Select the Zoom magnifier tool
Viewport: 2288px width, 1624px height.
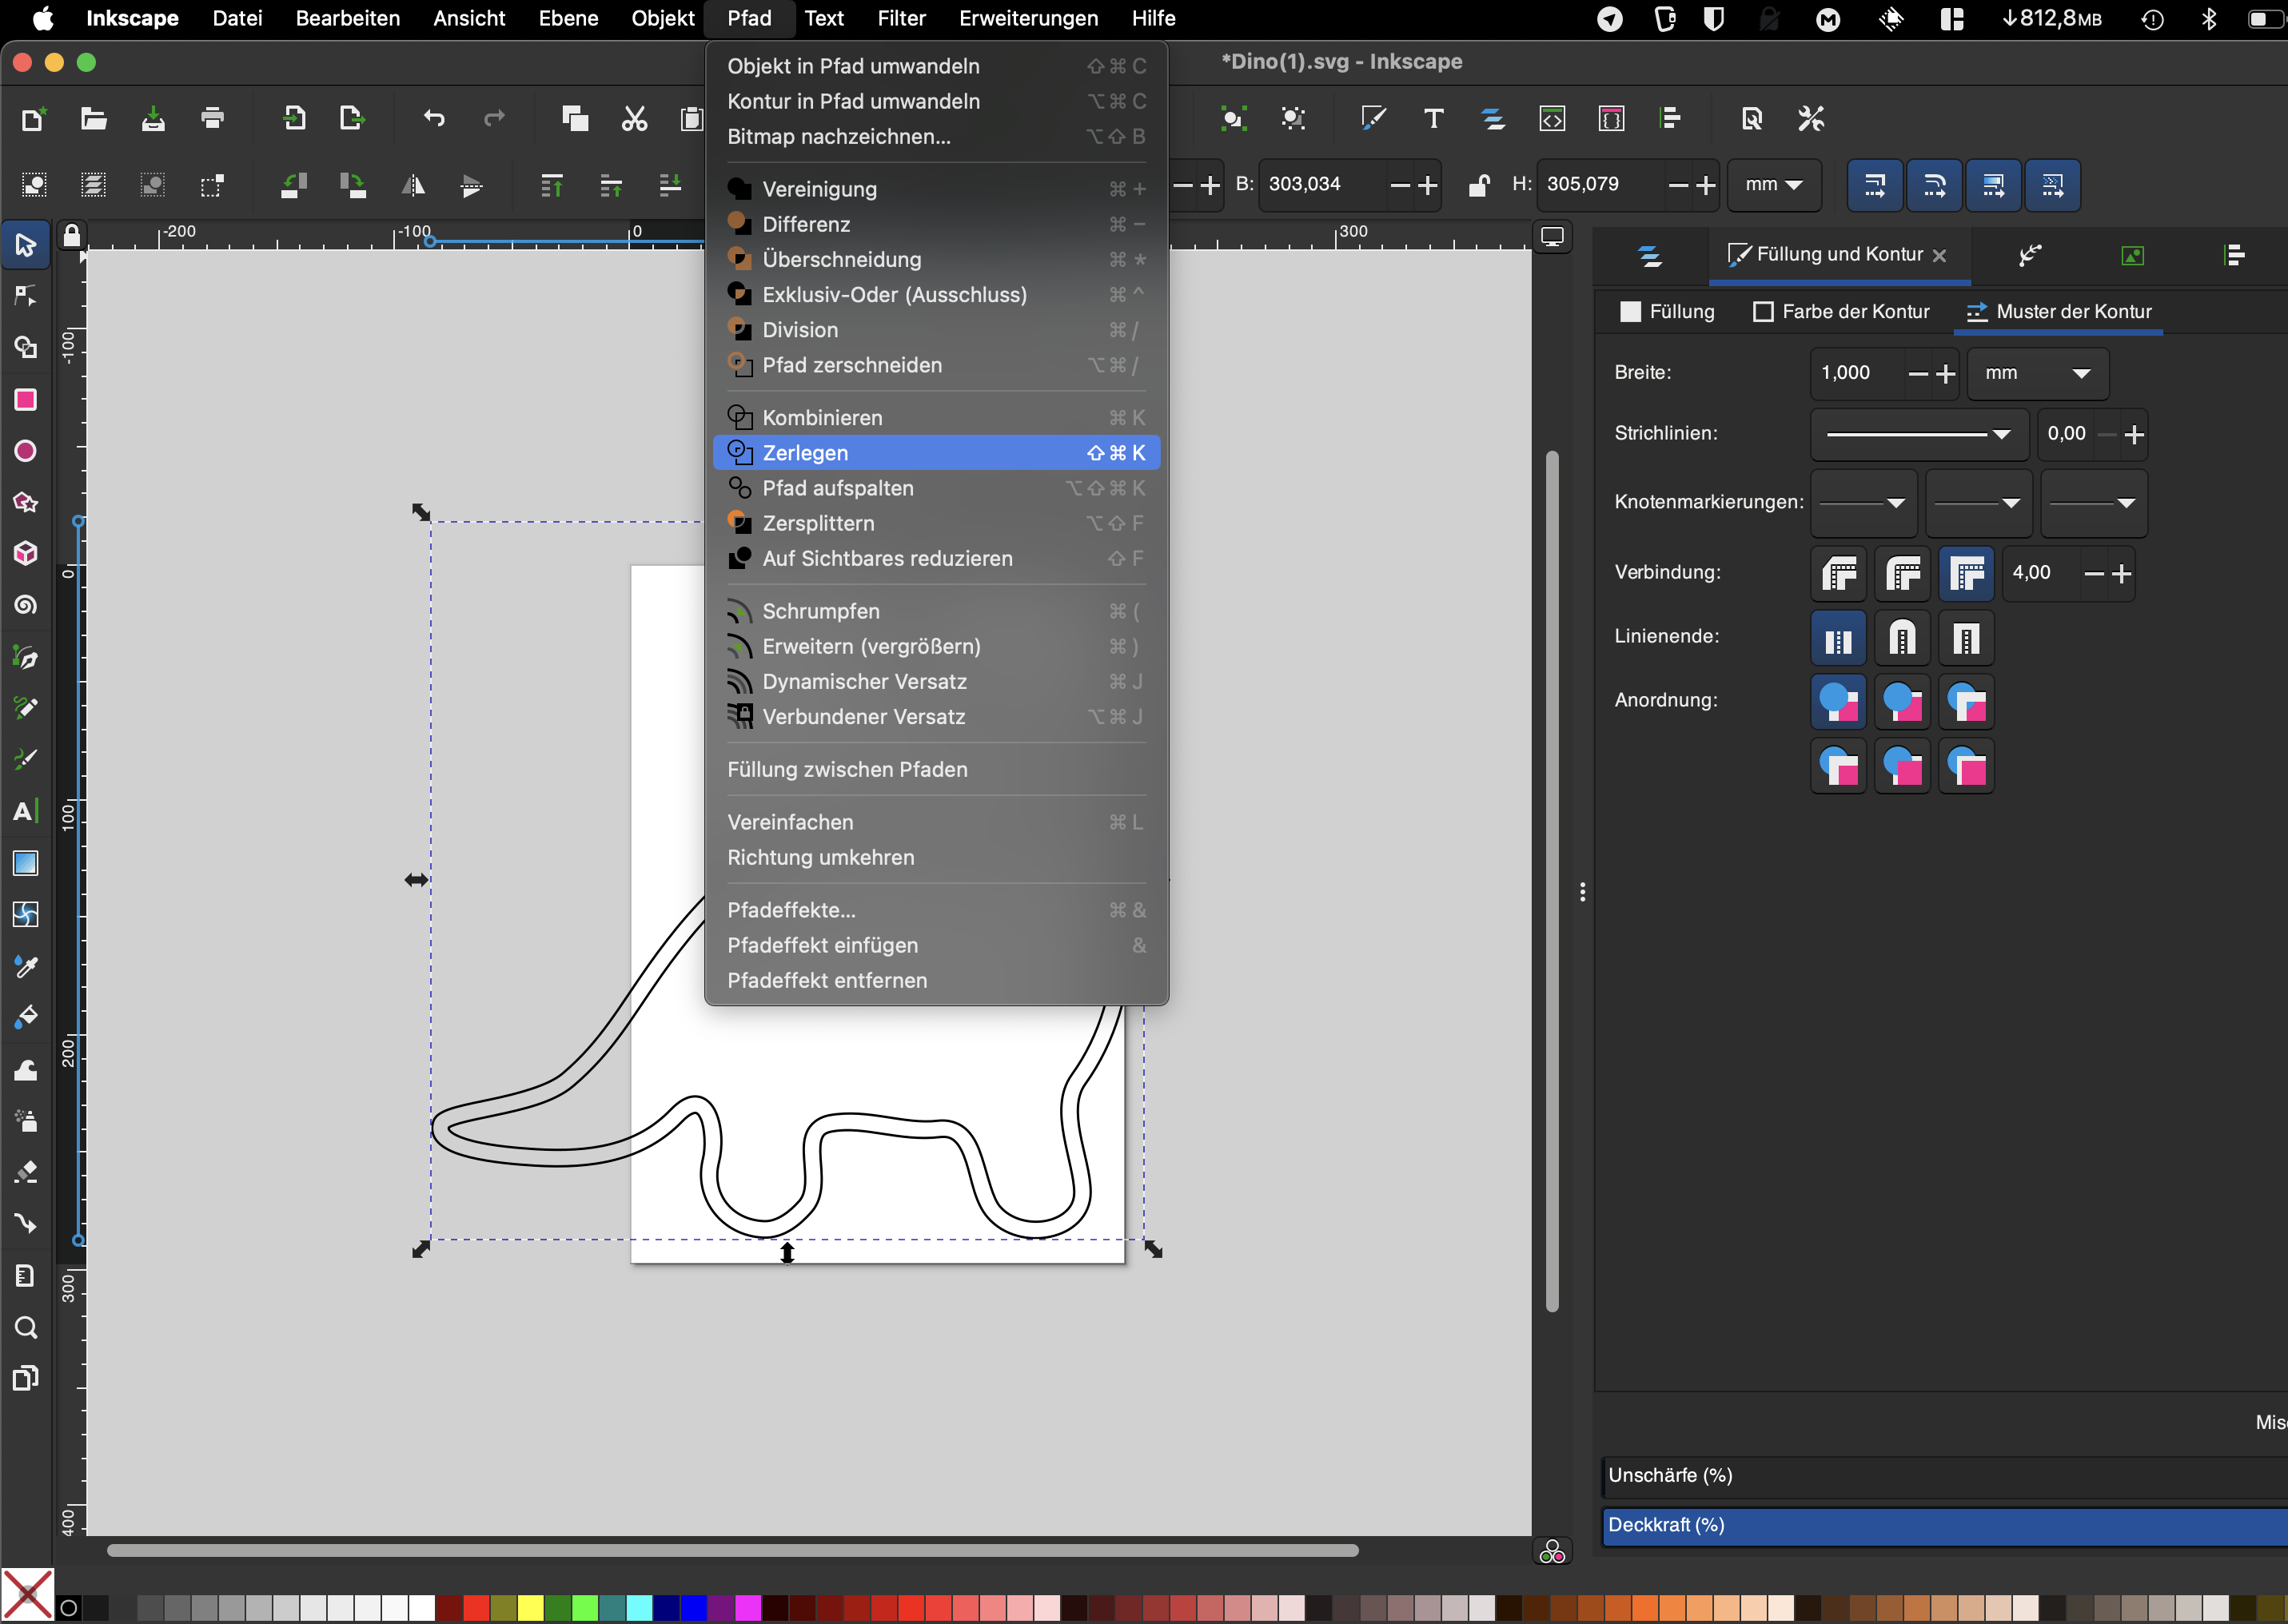tap(26, 1327)
